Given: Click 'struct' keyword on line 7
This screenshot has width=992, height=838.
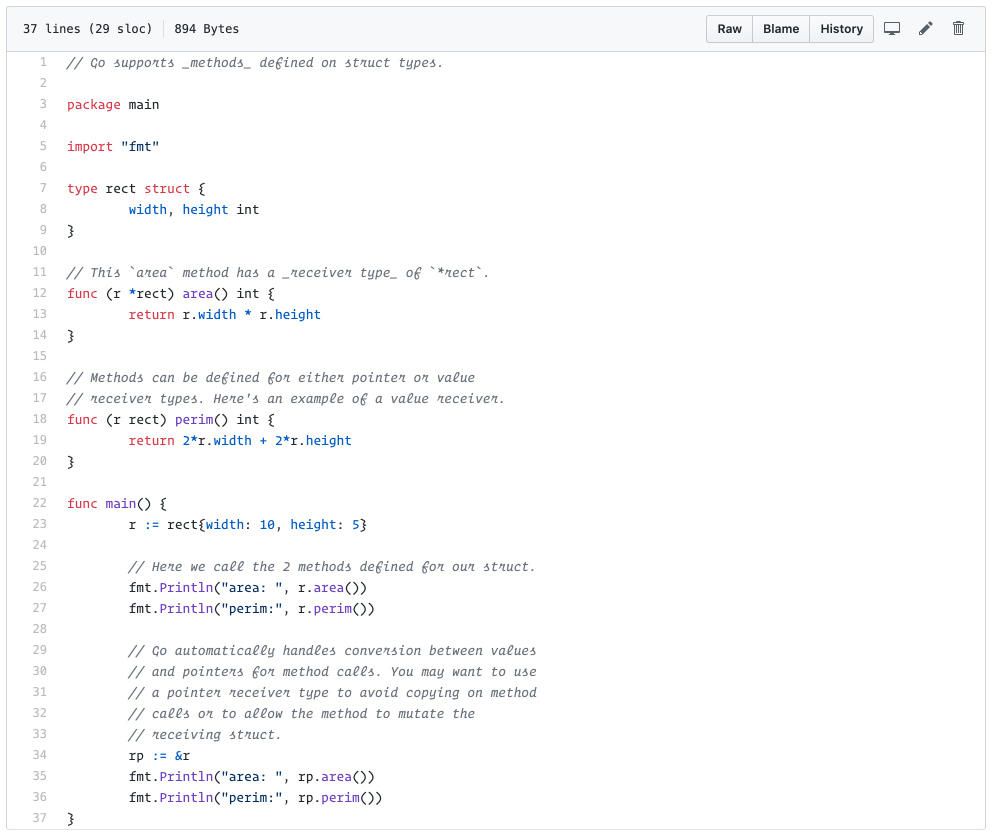Looking at the screenshot, I should pyautogui.click(x=167, y=188).
